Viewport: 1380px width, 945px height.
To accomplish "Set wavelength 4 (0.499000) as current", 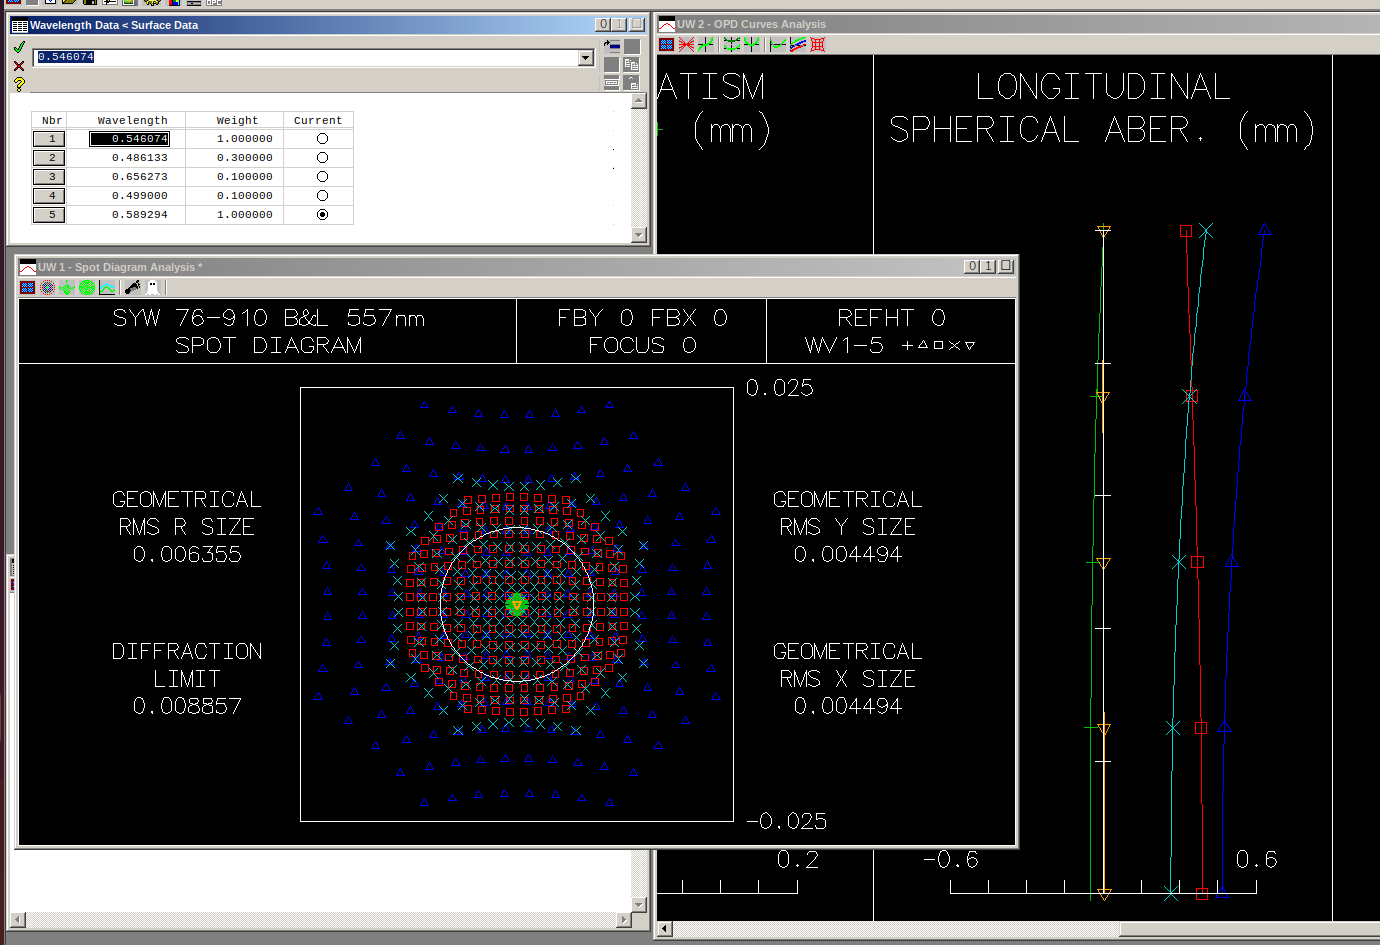I will [x=322, y=196].
